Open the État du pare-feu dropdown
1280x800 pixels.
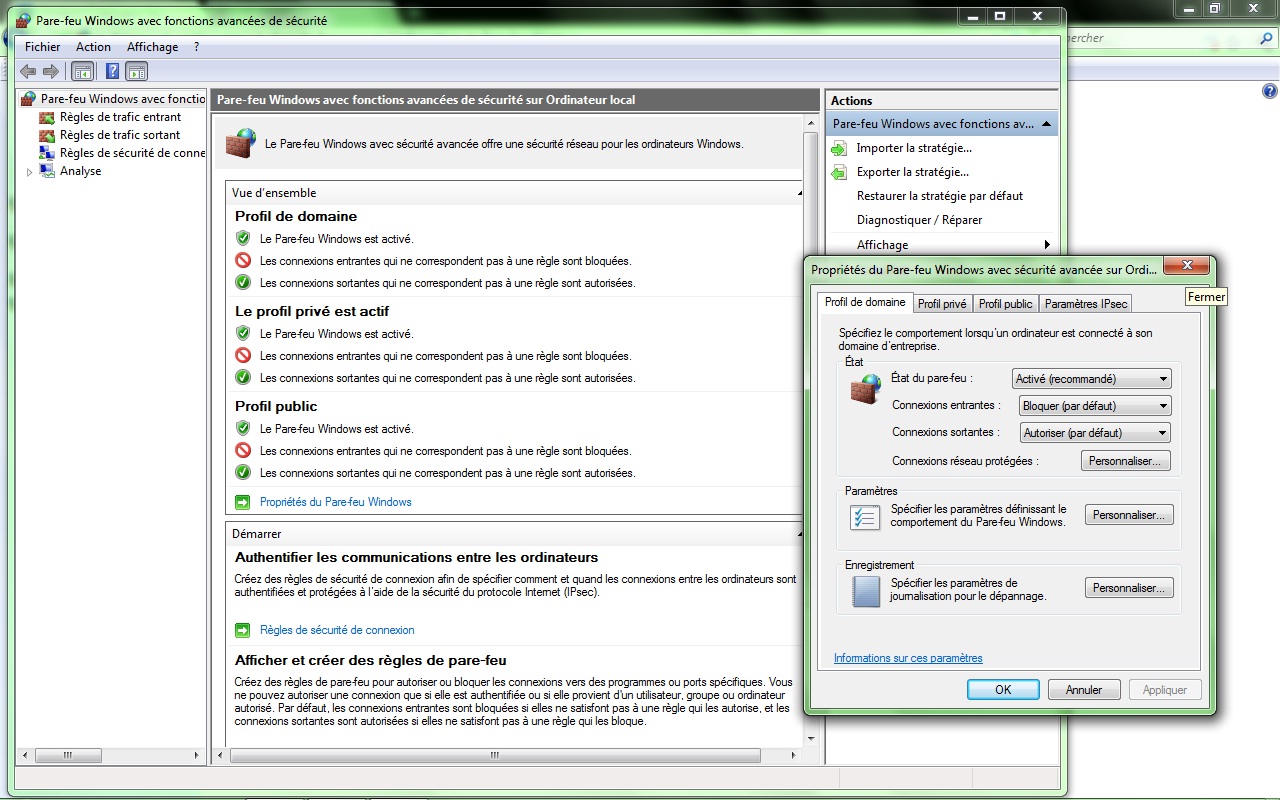(1091, 379)
